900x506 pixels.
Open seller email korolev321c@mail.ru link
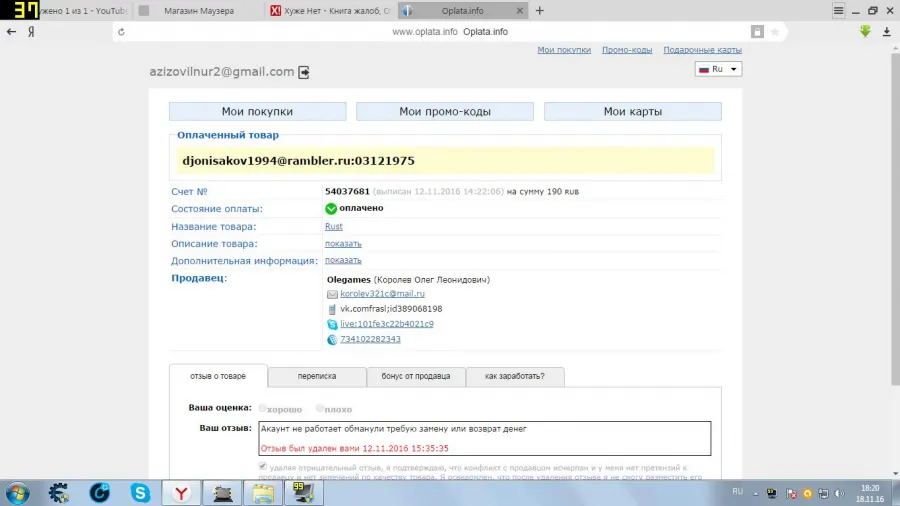coord(382,294)
